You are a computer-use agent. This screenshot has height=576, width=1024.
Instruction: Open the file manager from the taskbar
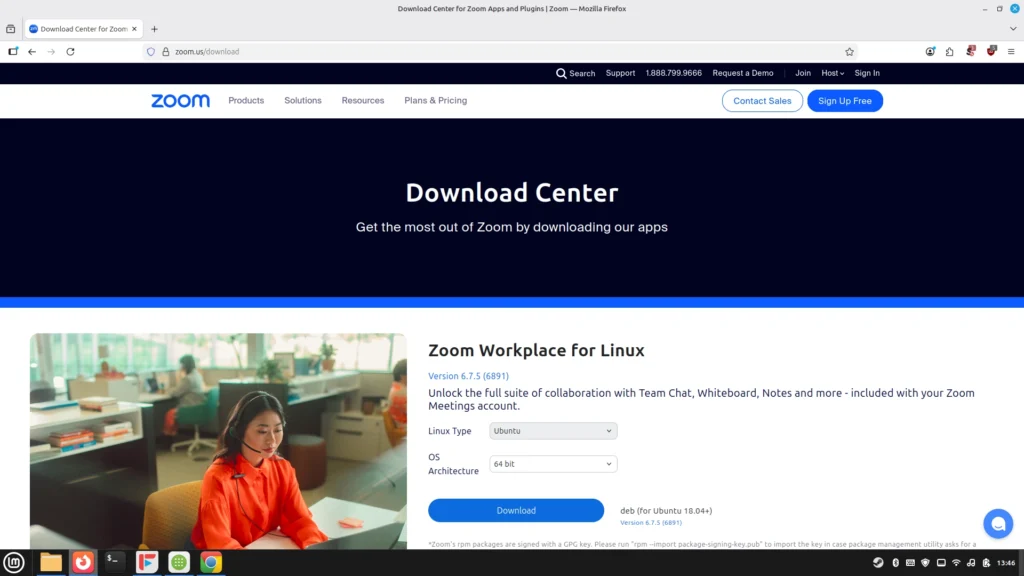tap(49, 562)
